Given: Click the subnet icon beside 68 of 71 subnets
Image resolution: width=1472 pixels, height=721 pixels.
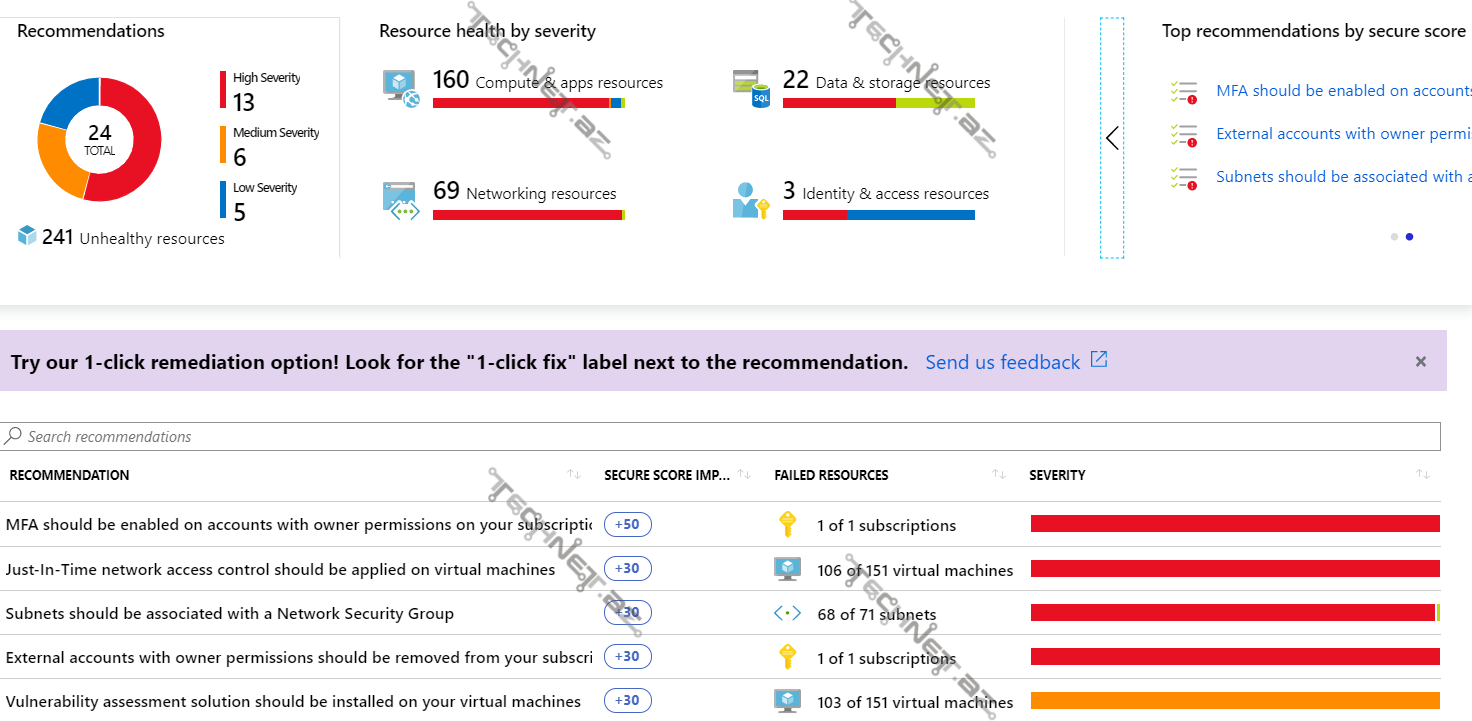Looking at the screenshot, I should (x=787, y=613).
